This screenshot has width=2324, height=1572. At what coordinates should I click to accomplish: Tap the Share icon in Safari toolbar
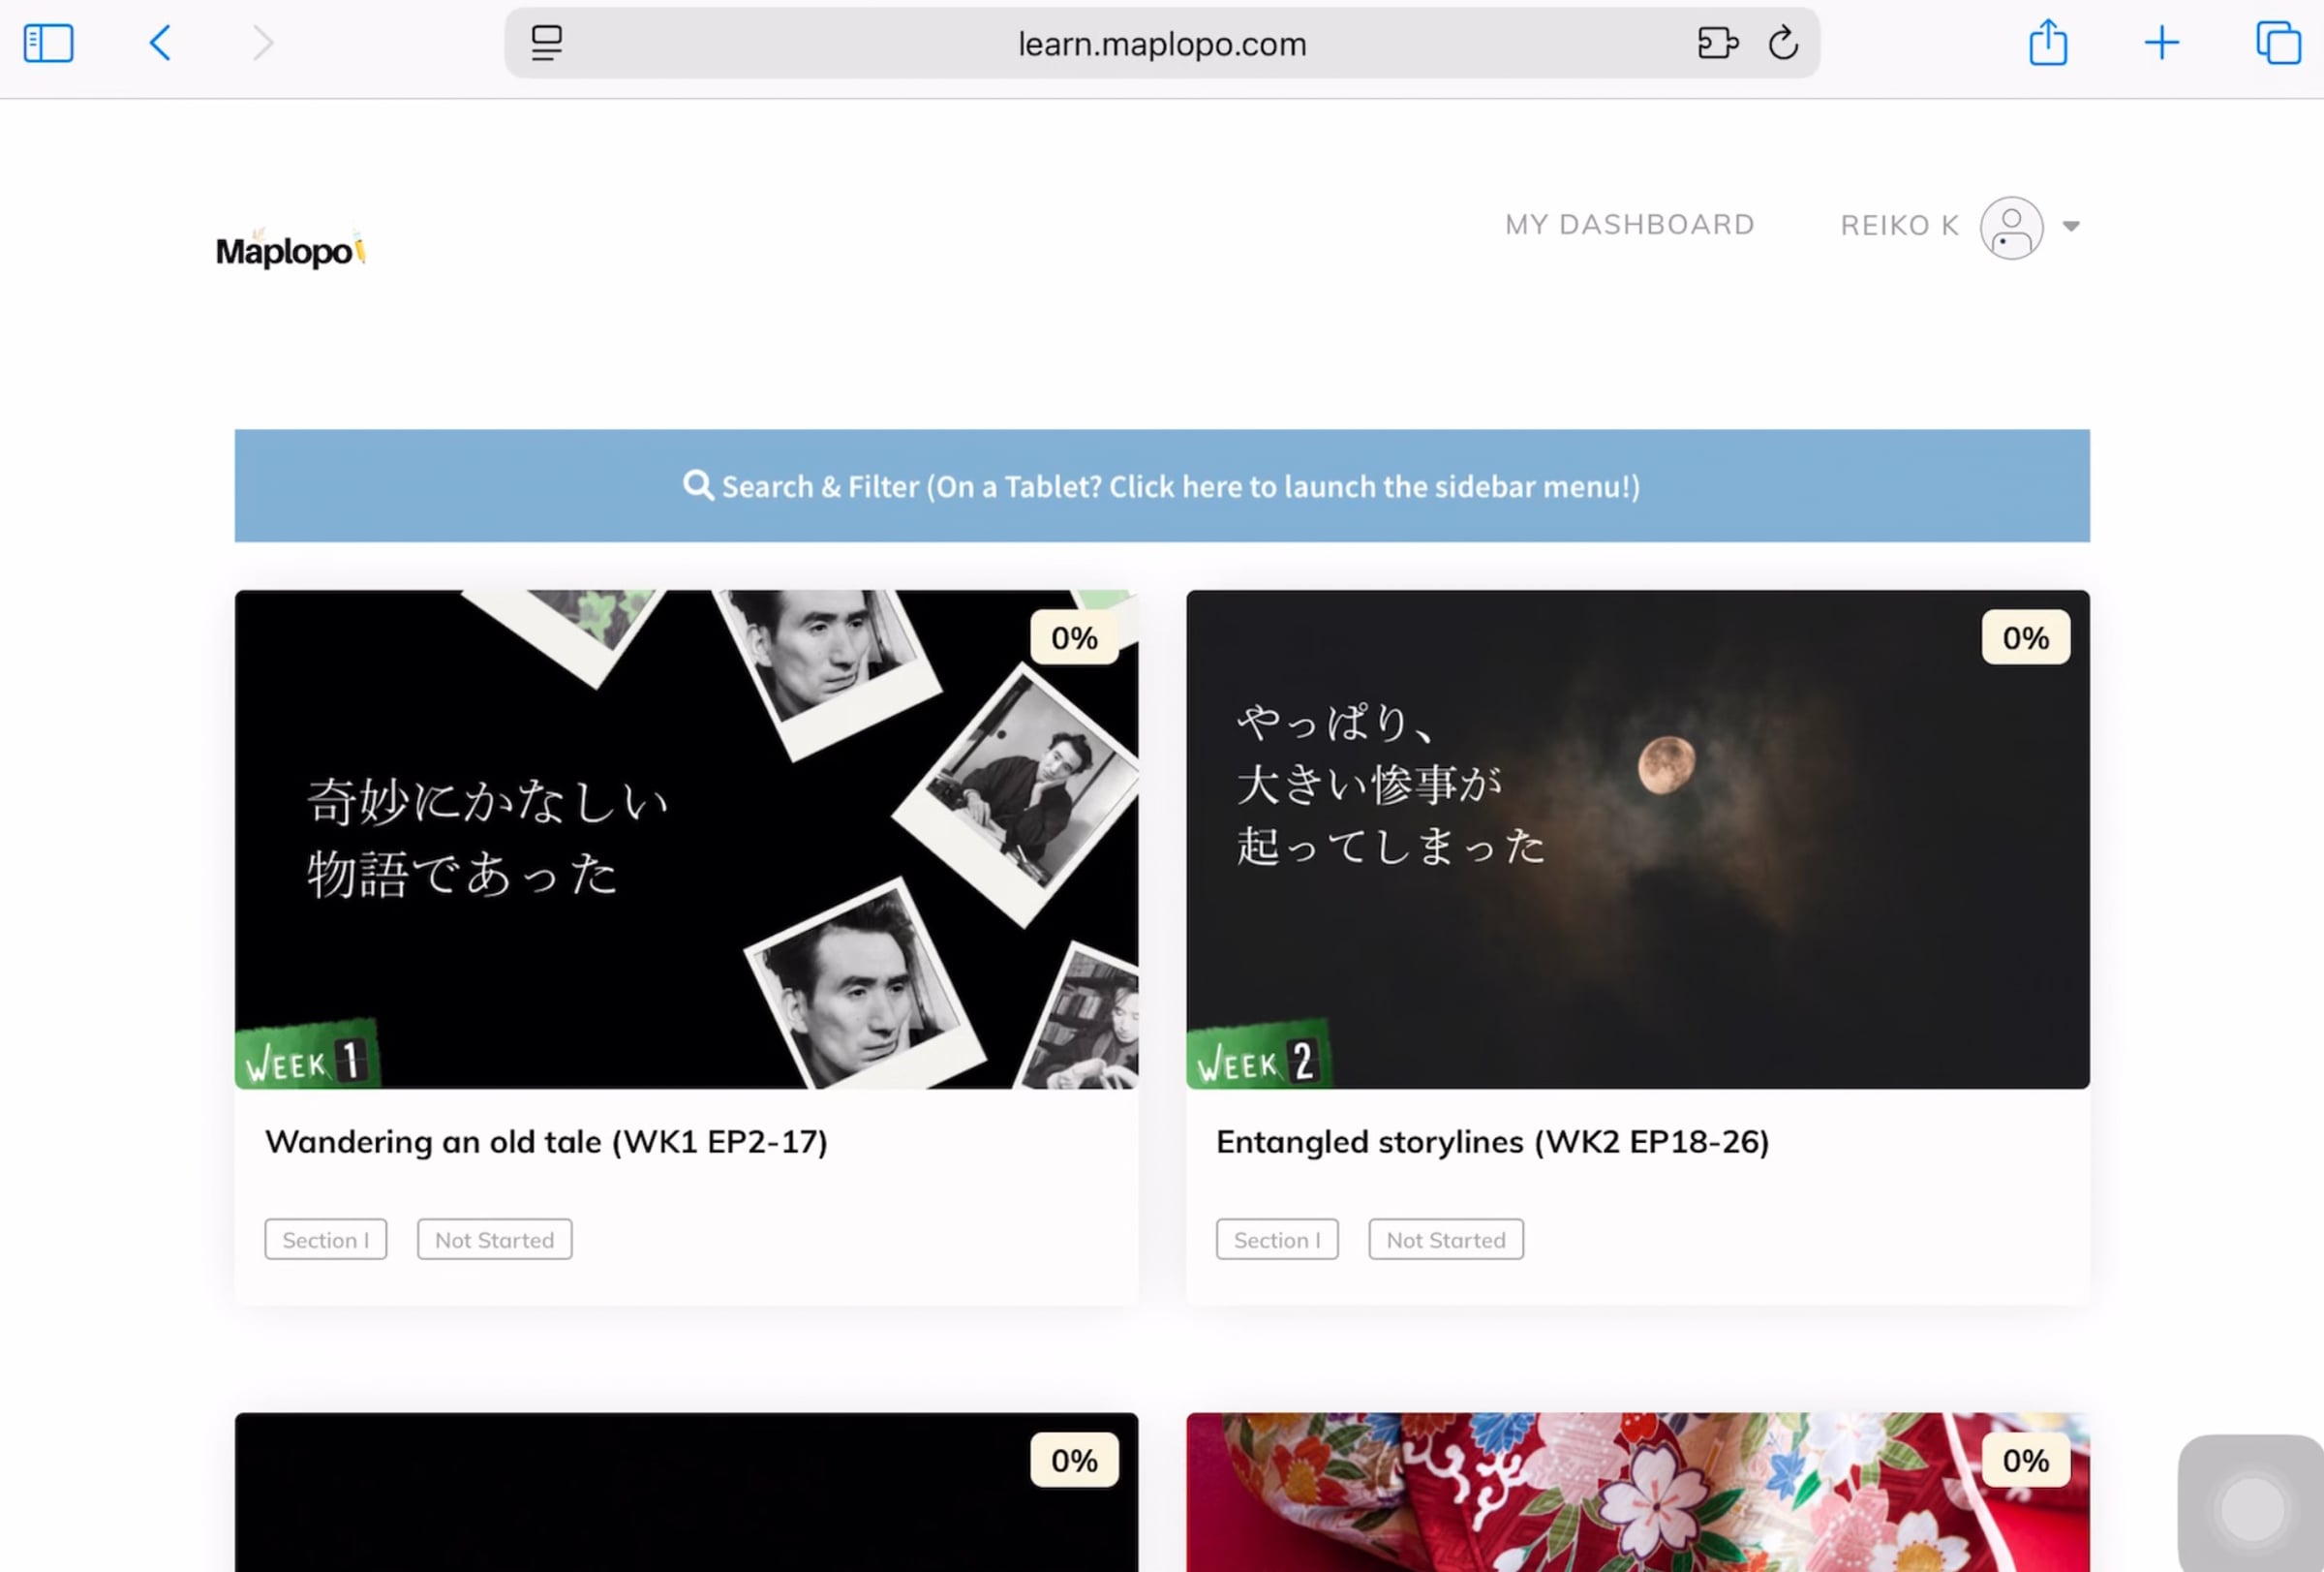point(2048,42)
